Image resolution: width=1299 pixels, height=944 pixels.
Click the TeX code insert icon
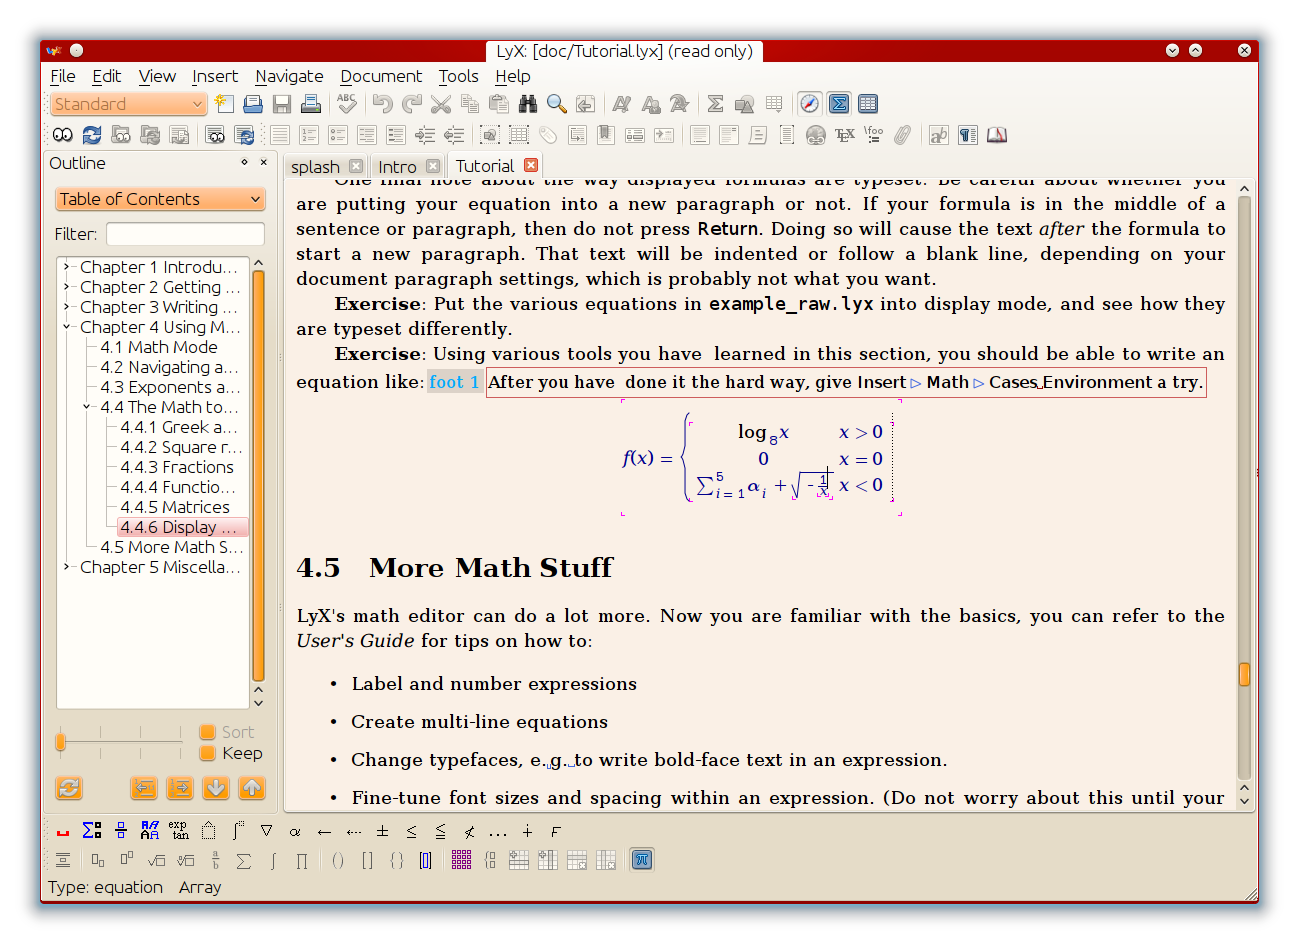click(x=845, y=135)
